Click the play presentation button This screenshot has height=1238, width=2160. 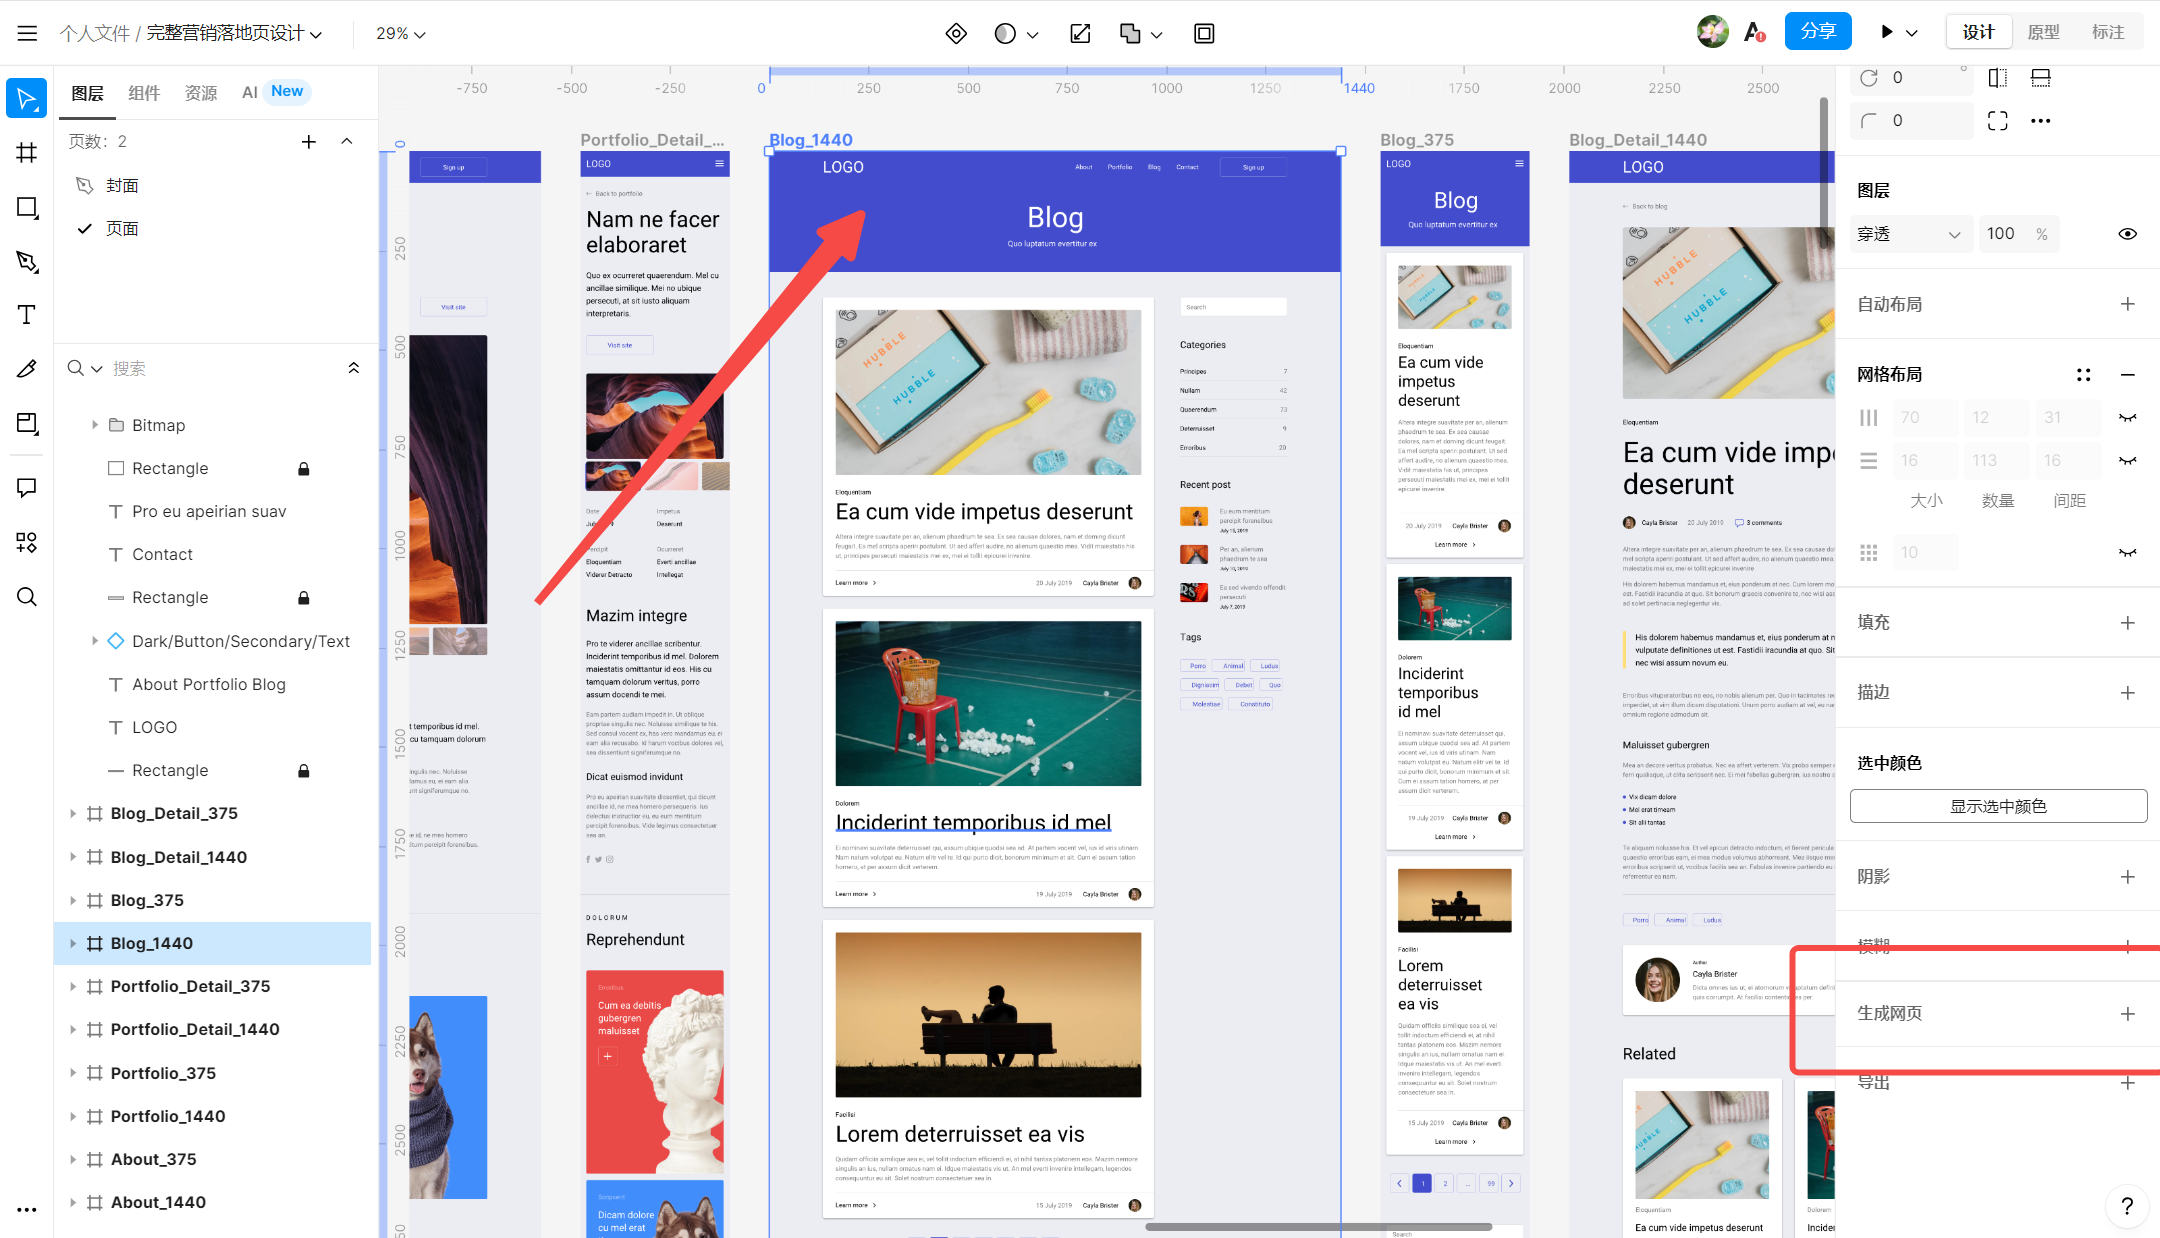click(x=1886, y=32)
